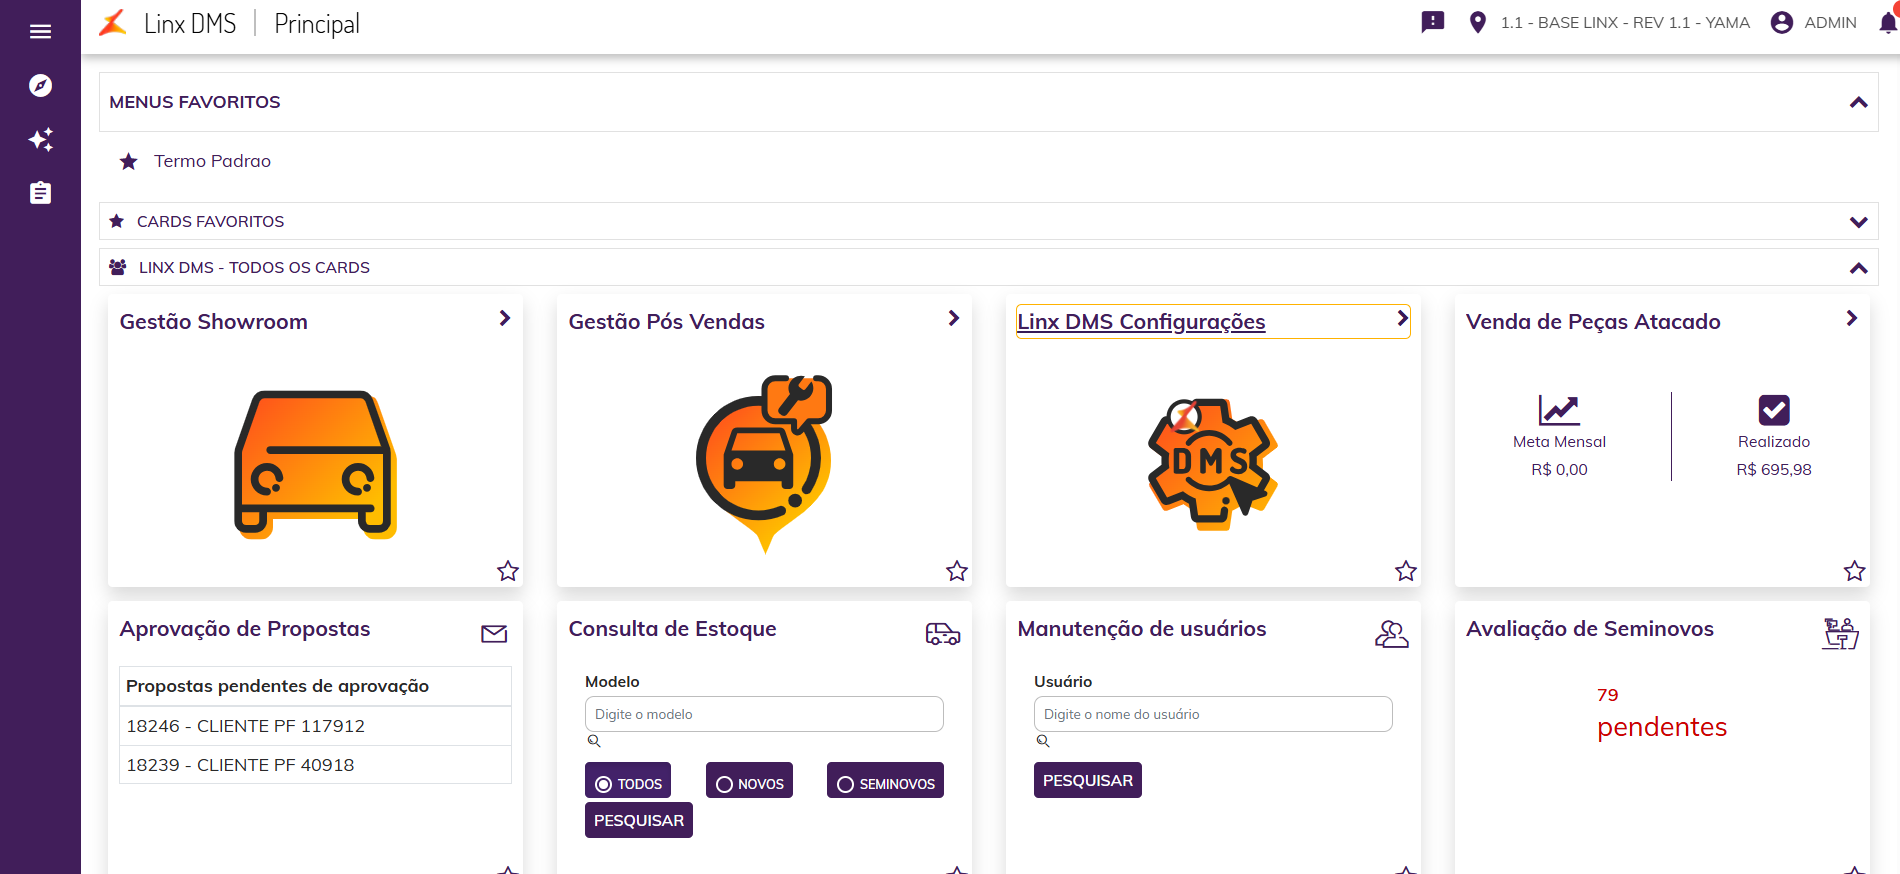Click the 79 pendentes count
Image resolution: width=1900 pixels, height=874 pixels.
tap(1662, 714)
